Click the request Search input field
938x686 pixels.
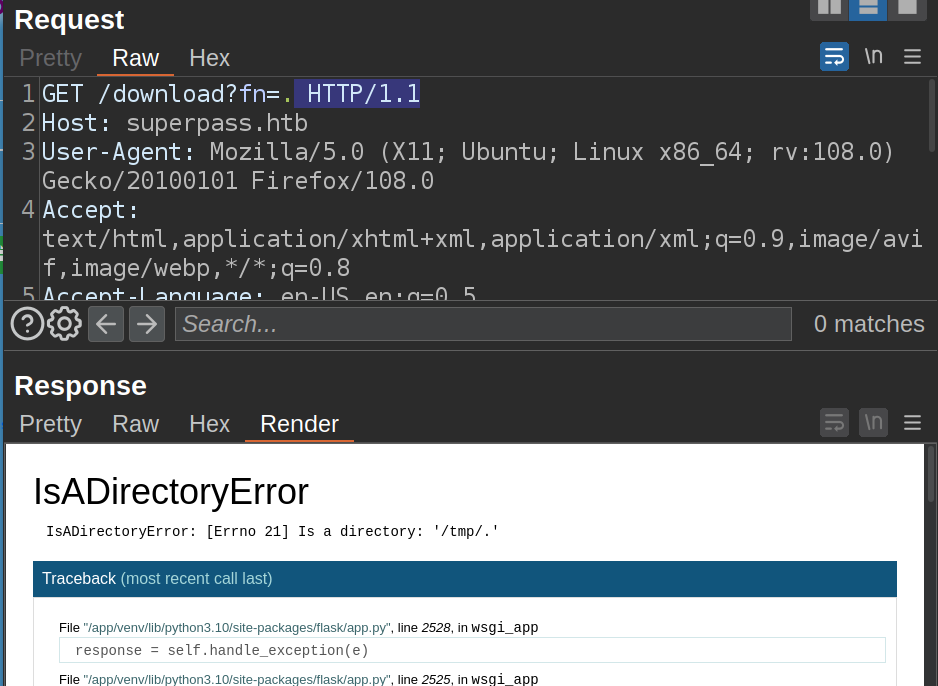(x=482, y=324)
